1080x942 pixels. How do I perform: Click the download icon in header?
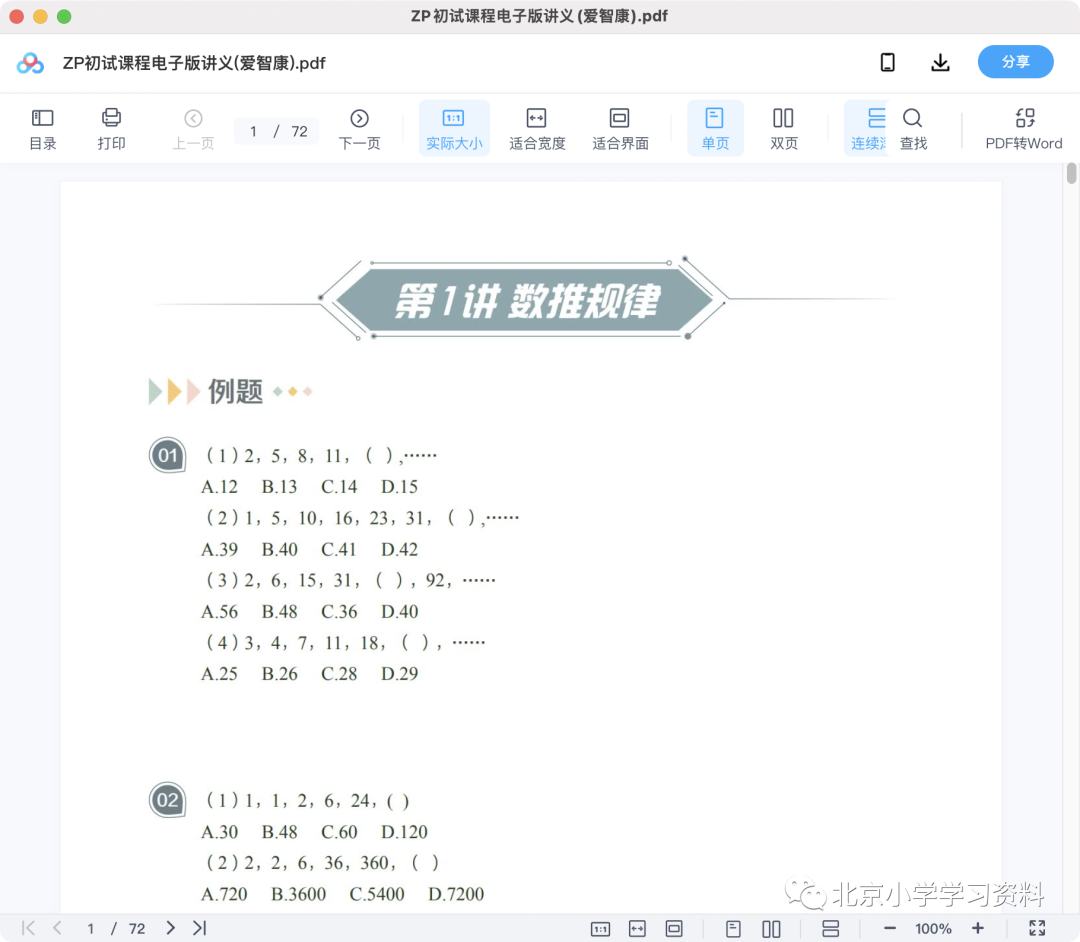coord(940,63)
